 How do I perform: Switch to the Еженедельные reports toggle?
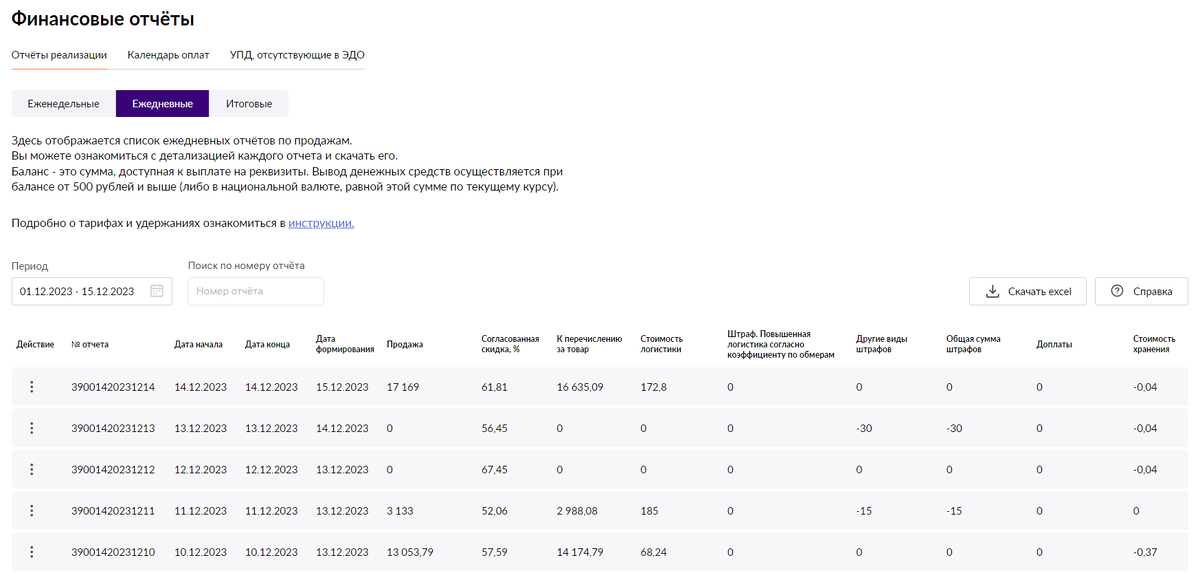tap(63, 104)
